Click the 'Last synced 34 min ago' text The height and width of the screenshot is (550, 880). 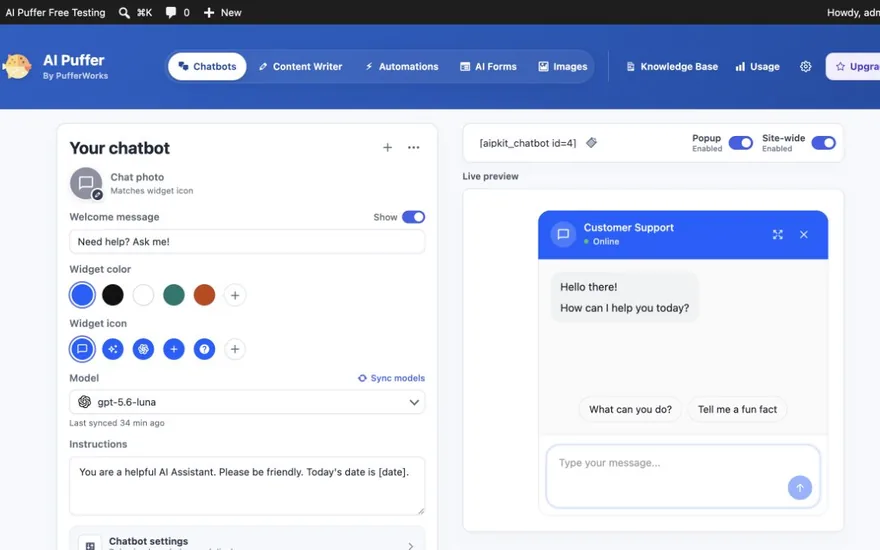coord(117,423)
